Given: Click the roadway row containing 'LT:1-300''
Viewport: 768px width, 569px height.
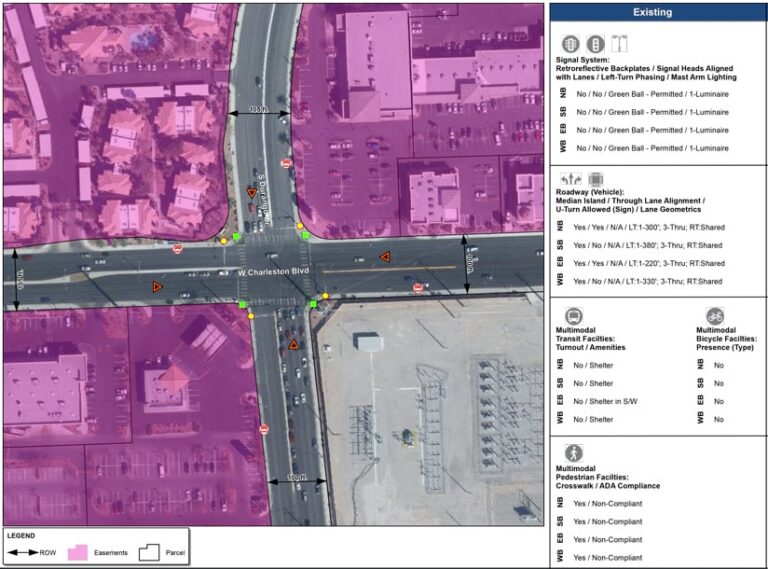Looking at the screenshot, I should [x=649, y=227].
